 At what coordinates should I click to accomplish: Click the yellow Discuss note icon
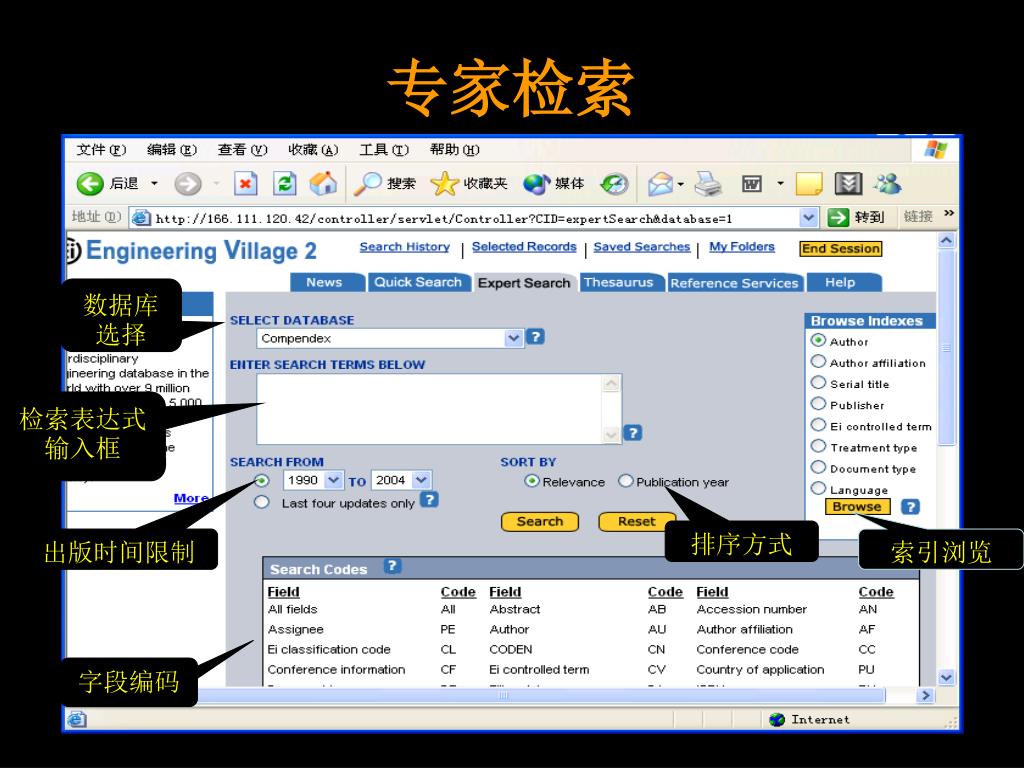point(809,184)
